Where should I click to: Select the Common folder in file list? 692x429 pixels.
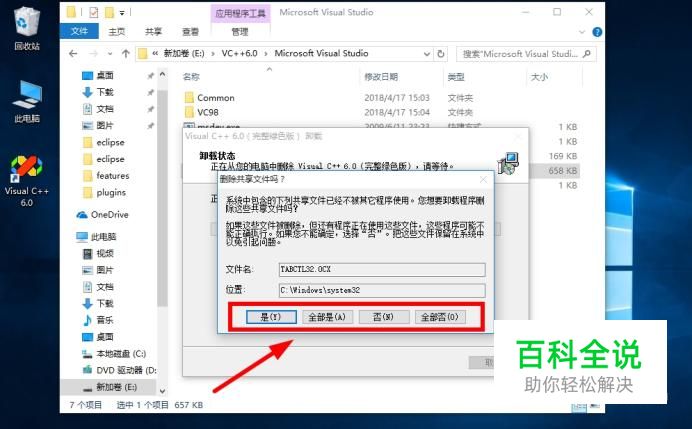click(x=216, y=98)
